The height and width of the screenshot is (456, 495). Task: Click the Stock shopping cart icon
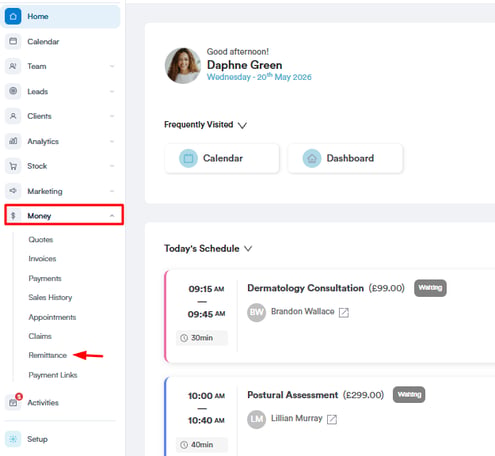click(13, 166)
